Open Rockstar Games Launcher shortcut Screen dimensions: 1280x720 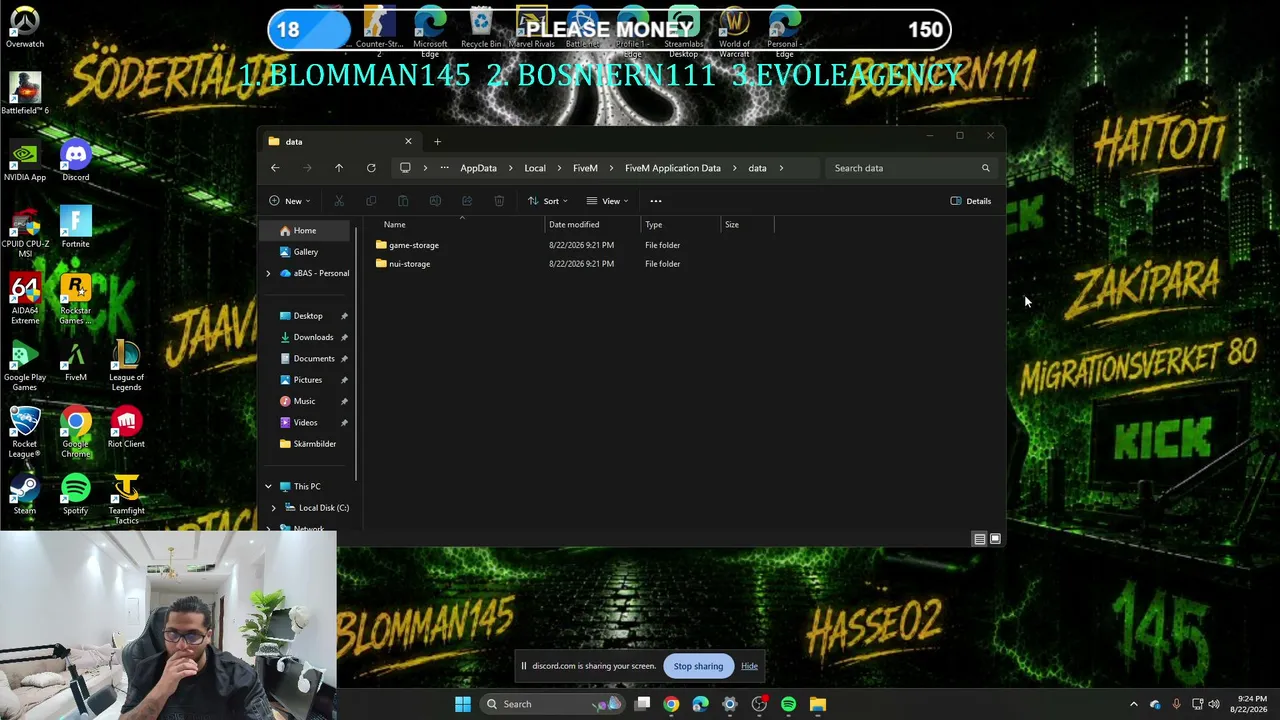point(75,299)
